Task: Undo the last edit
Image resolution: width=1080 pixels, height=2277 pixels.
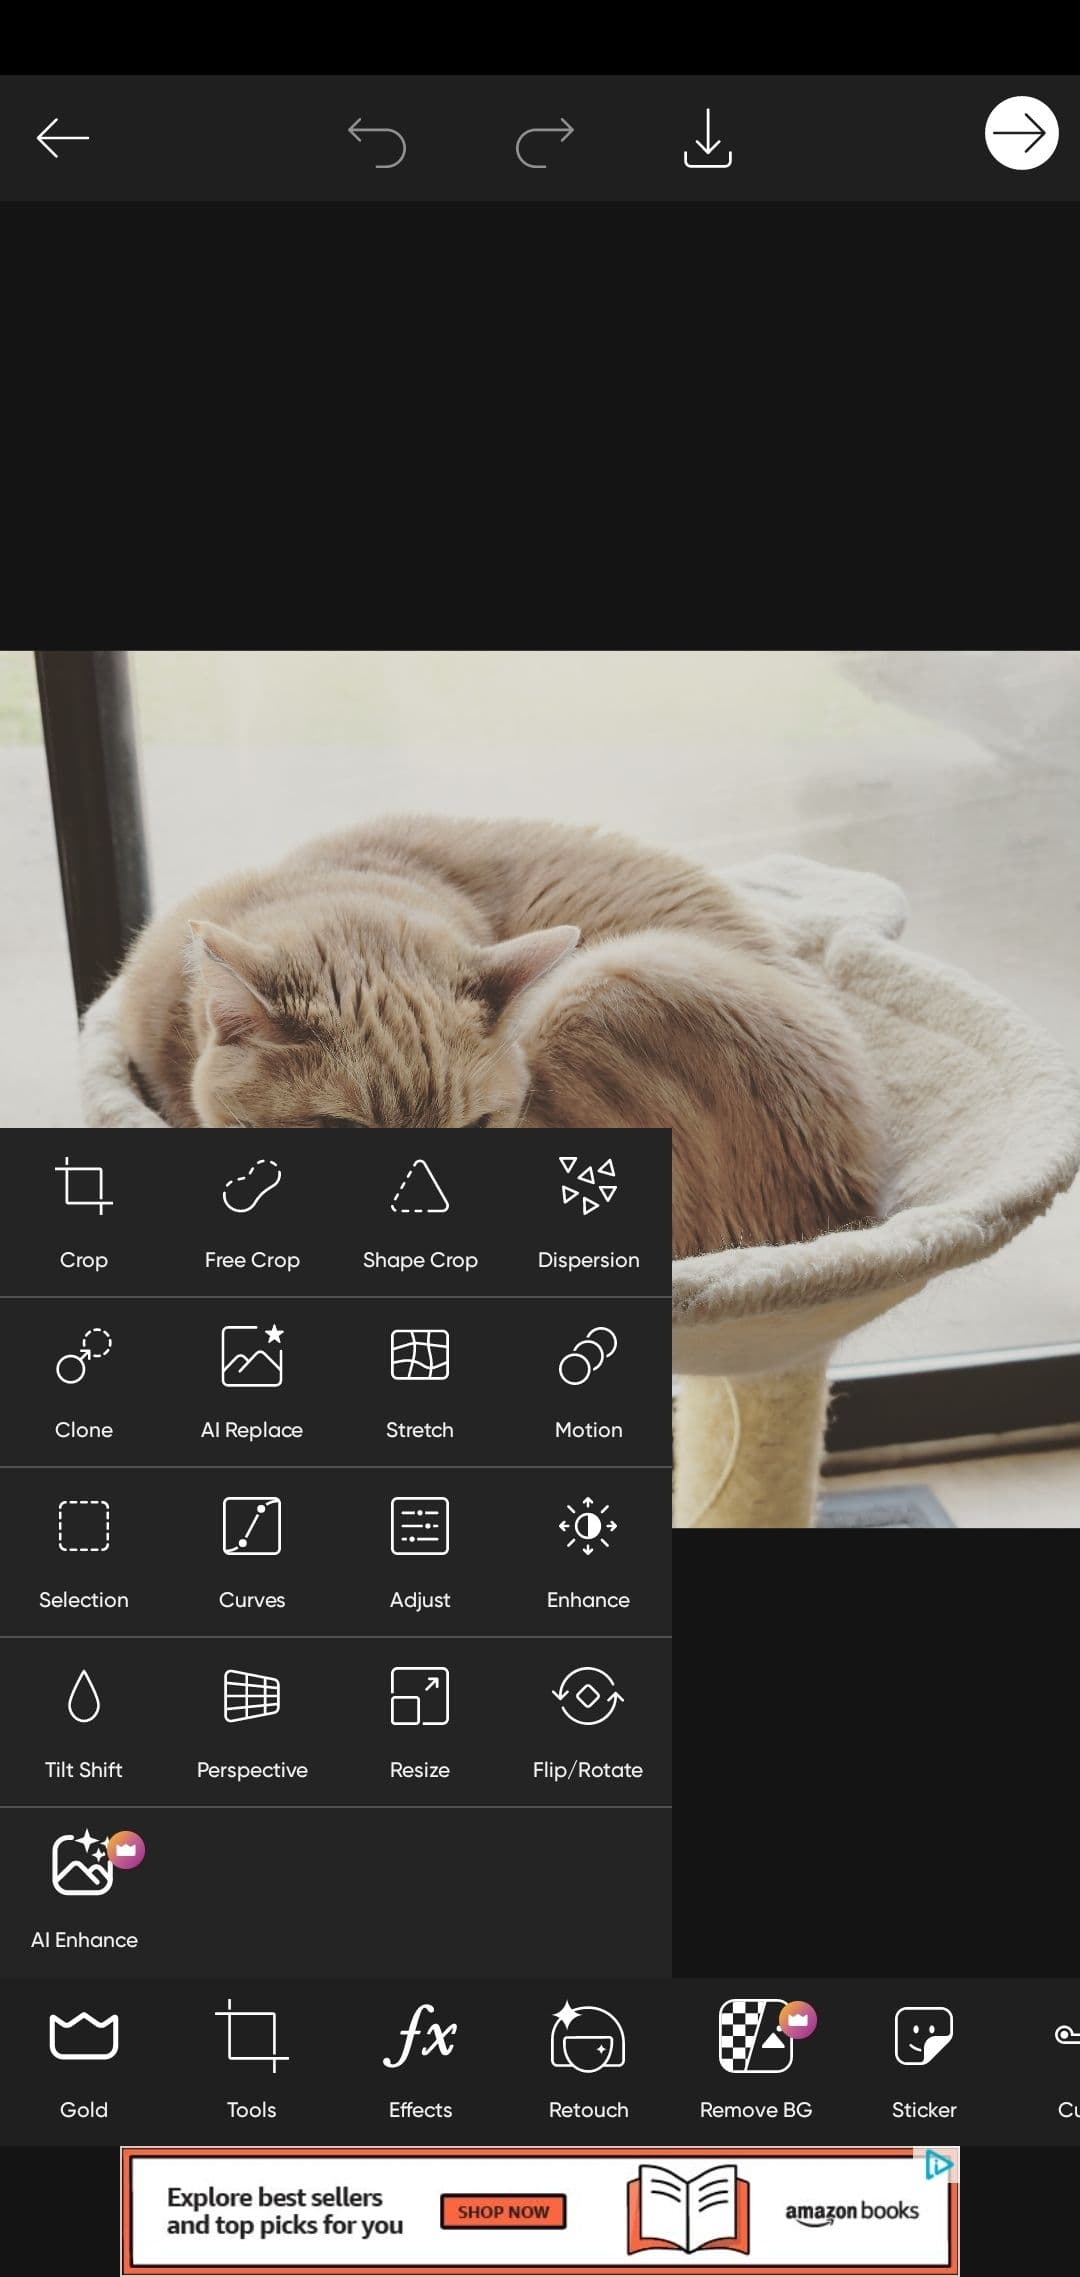Action: pos(376,141)
